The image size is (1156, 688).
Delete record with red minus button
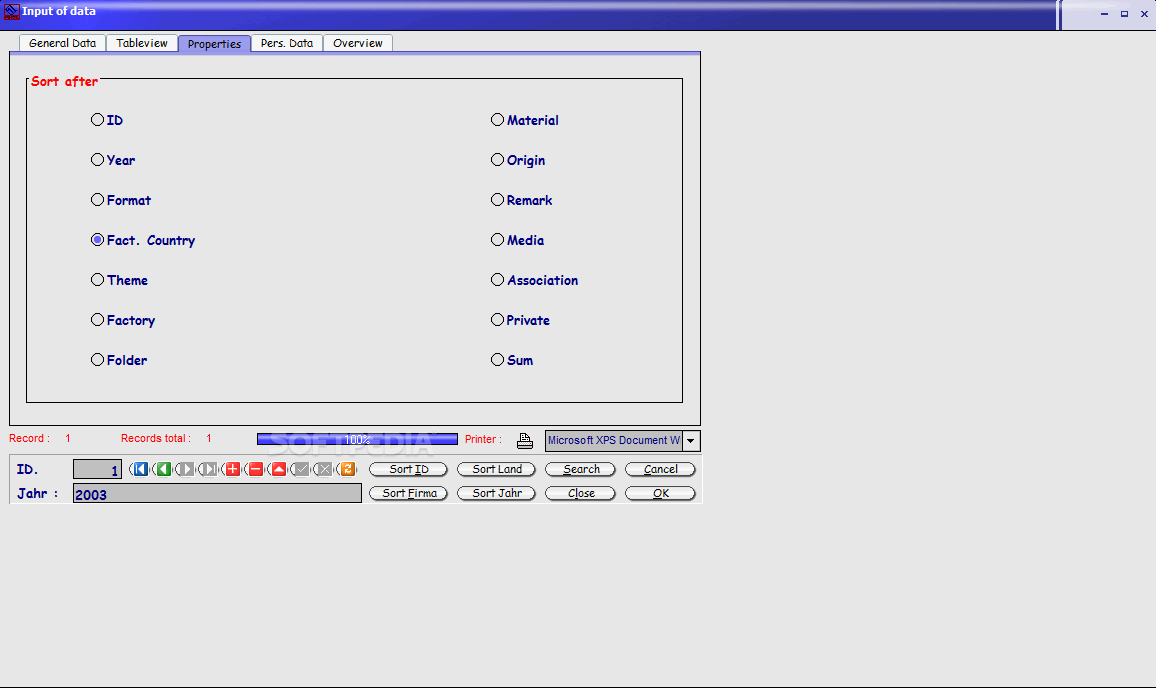255,469
